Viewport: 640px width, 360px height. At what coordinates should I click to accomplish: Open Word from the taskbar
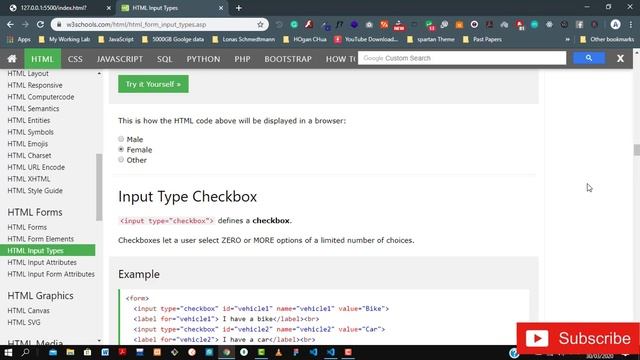point(105,352)
